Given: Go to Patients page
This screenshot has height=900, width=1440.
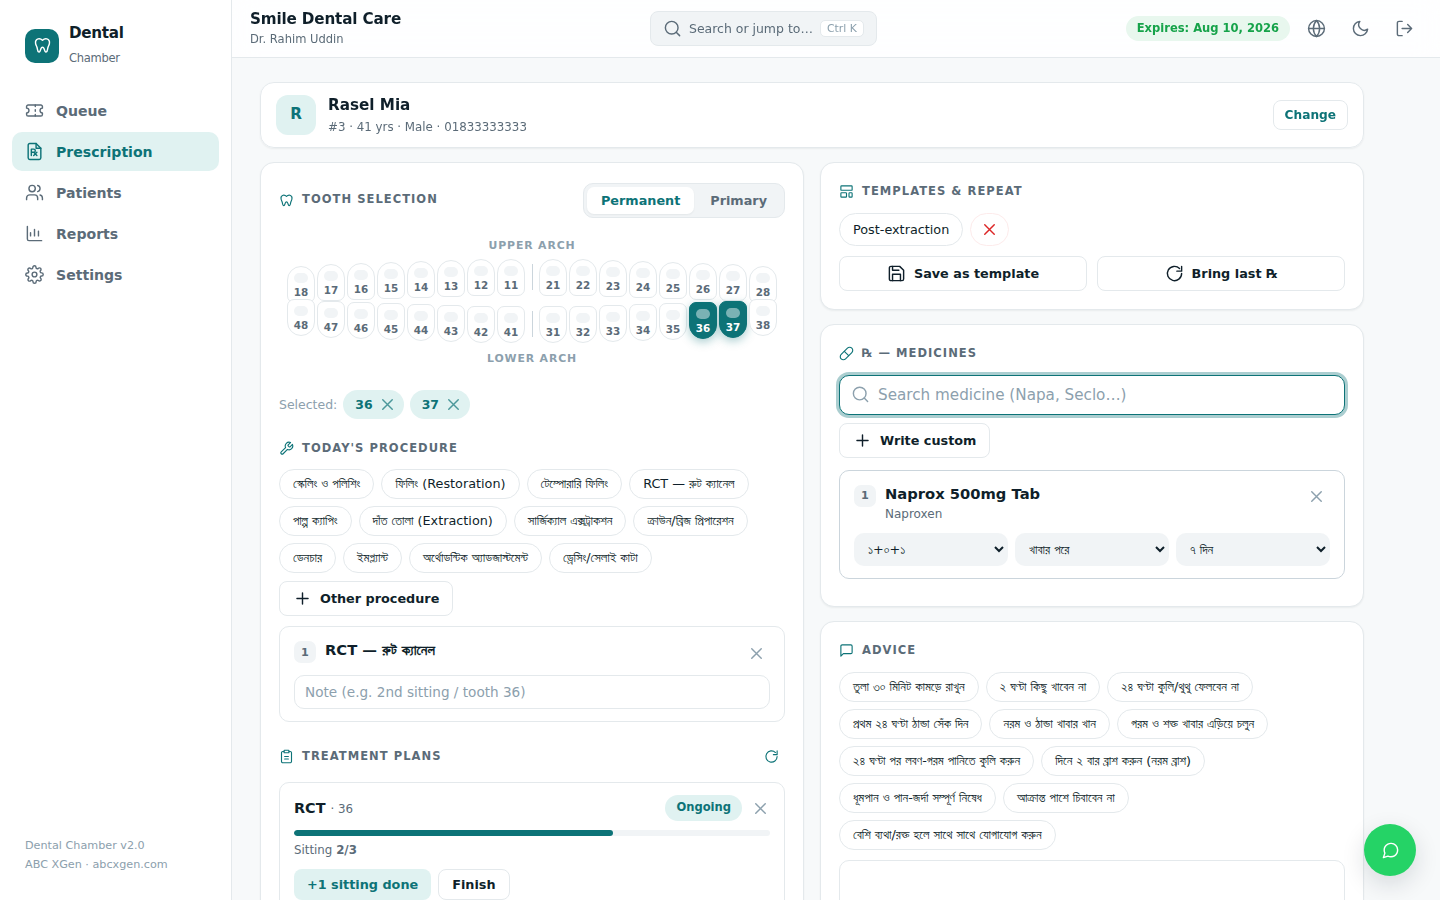Looking at the screenshot, I should (115, 193).
